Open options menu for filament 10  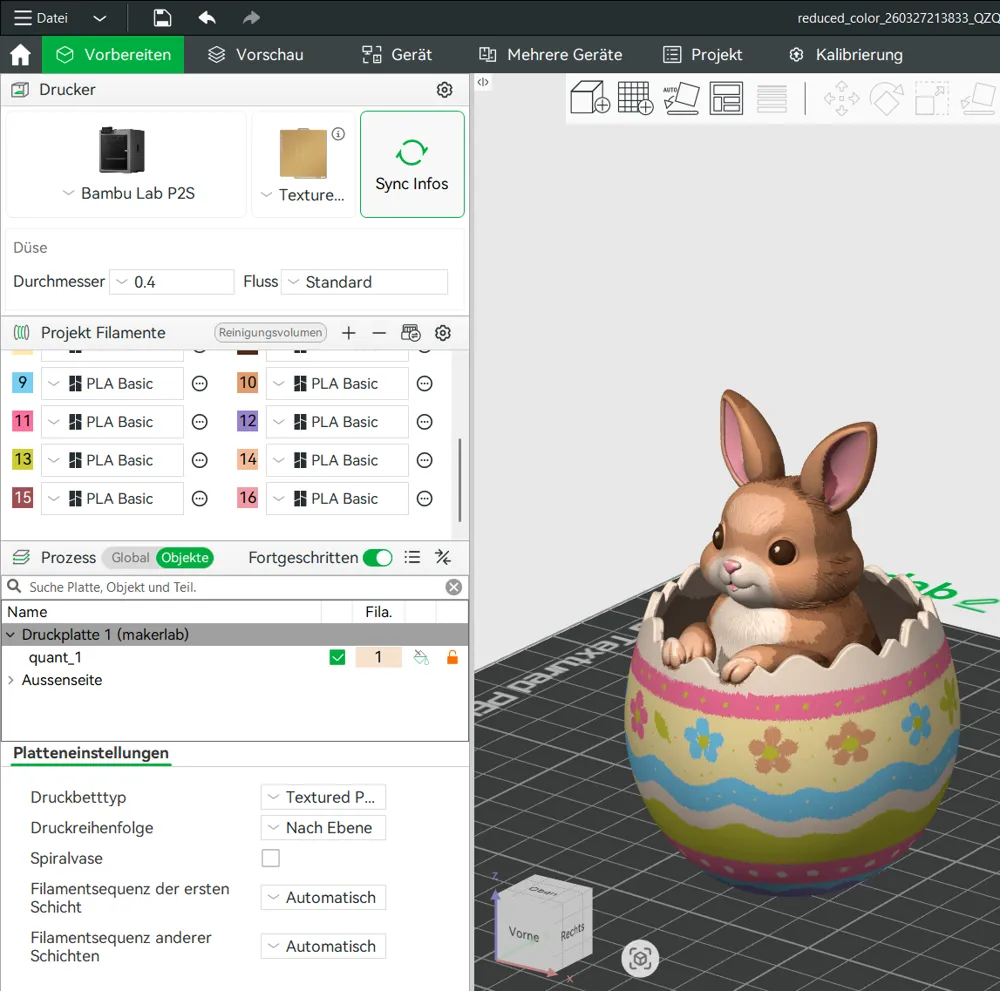click(x=425, y=384)
